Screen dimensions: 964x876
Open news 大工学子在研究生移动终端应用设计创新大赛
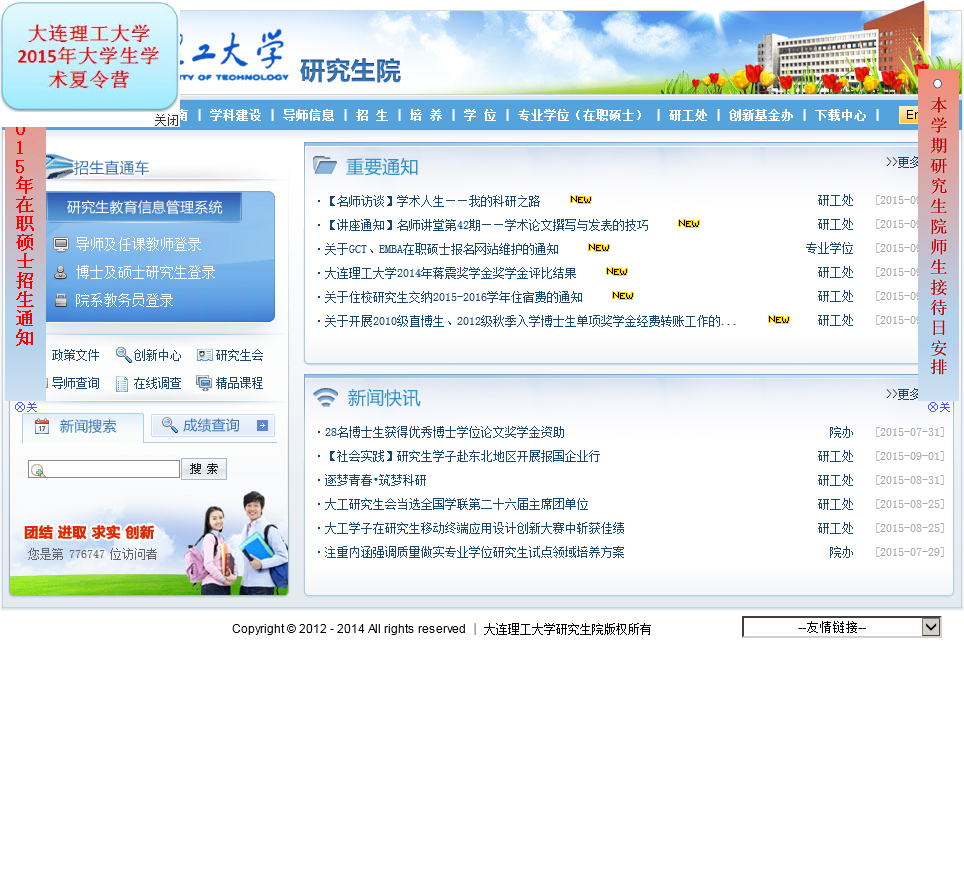point(475,528)
